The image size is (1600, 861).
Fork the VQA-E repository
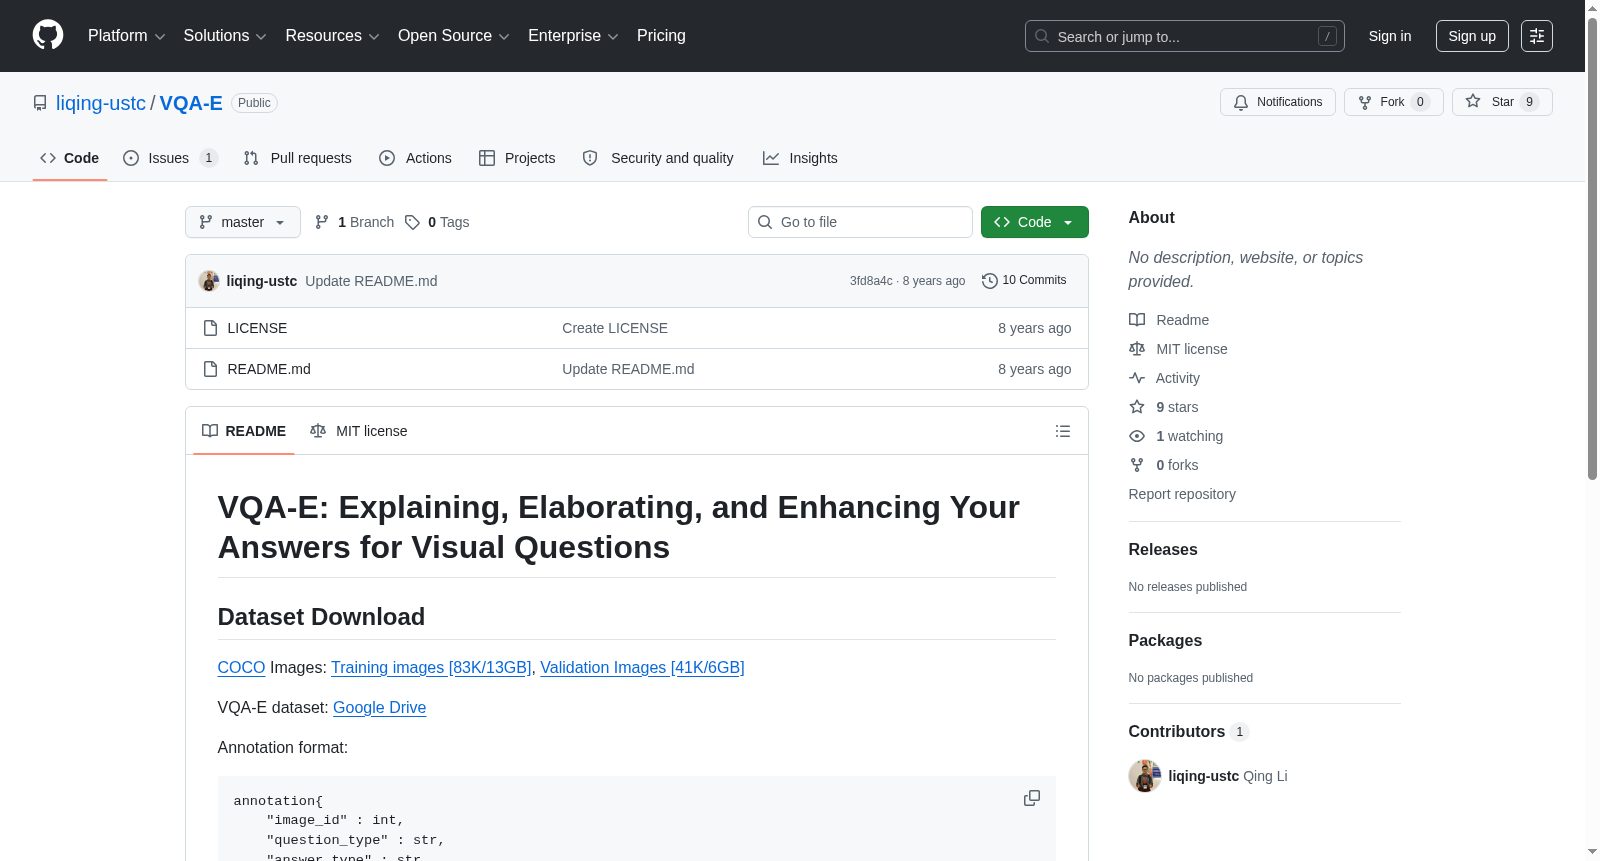pos(1393,102)
